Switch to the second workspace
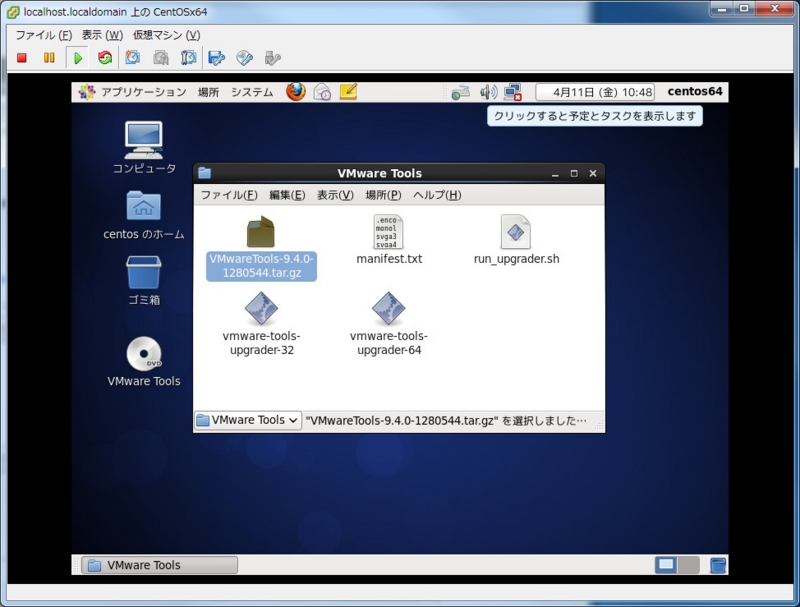The height and width of the screenshot is (607, 800). 688,565
